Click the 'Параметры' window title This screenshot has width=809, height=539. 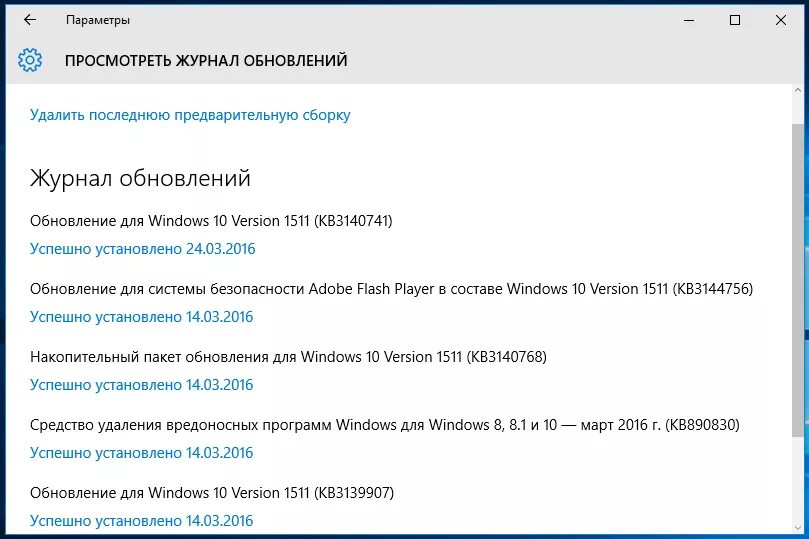click(98, 20)
